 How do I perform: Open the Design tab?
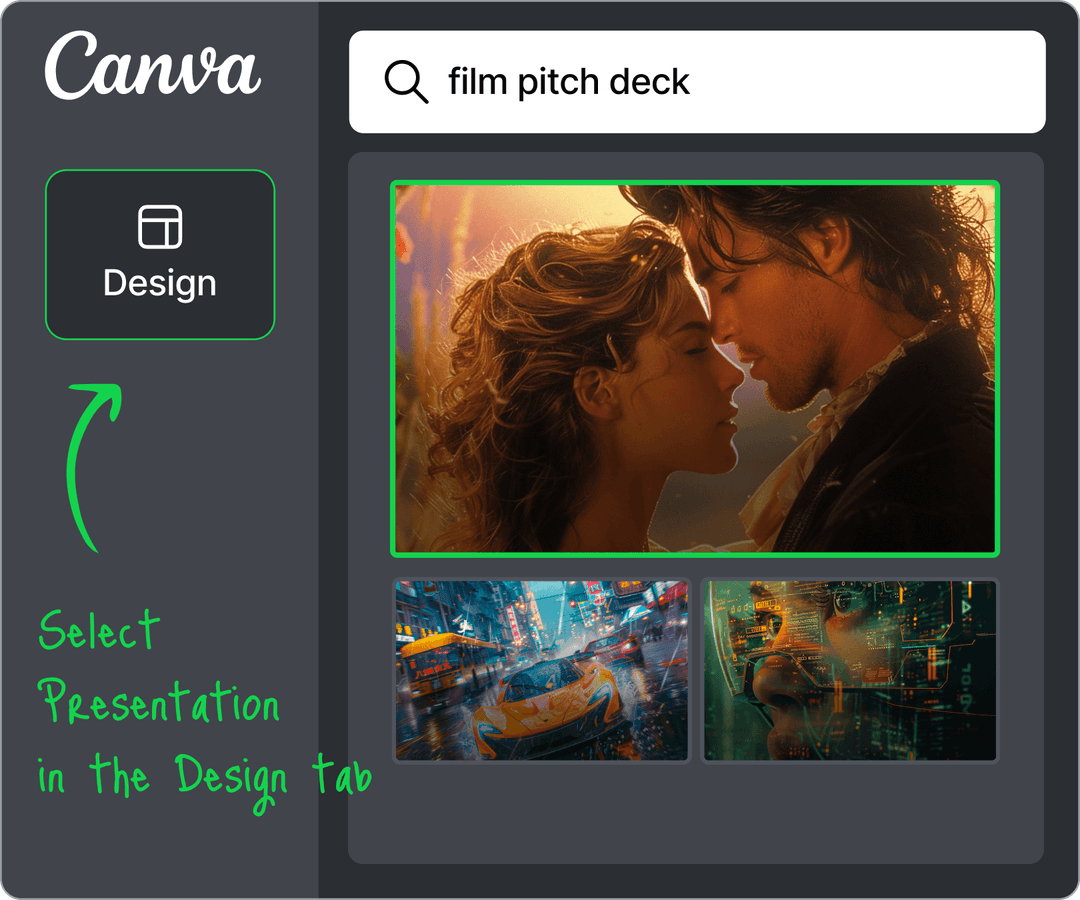(160, 254)
